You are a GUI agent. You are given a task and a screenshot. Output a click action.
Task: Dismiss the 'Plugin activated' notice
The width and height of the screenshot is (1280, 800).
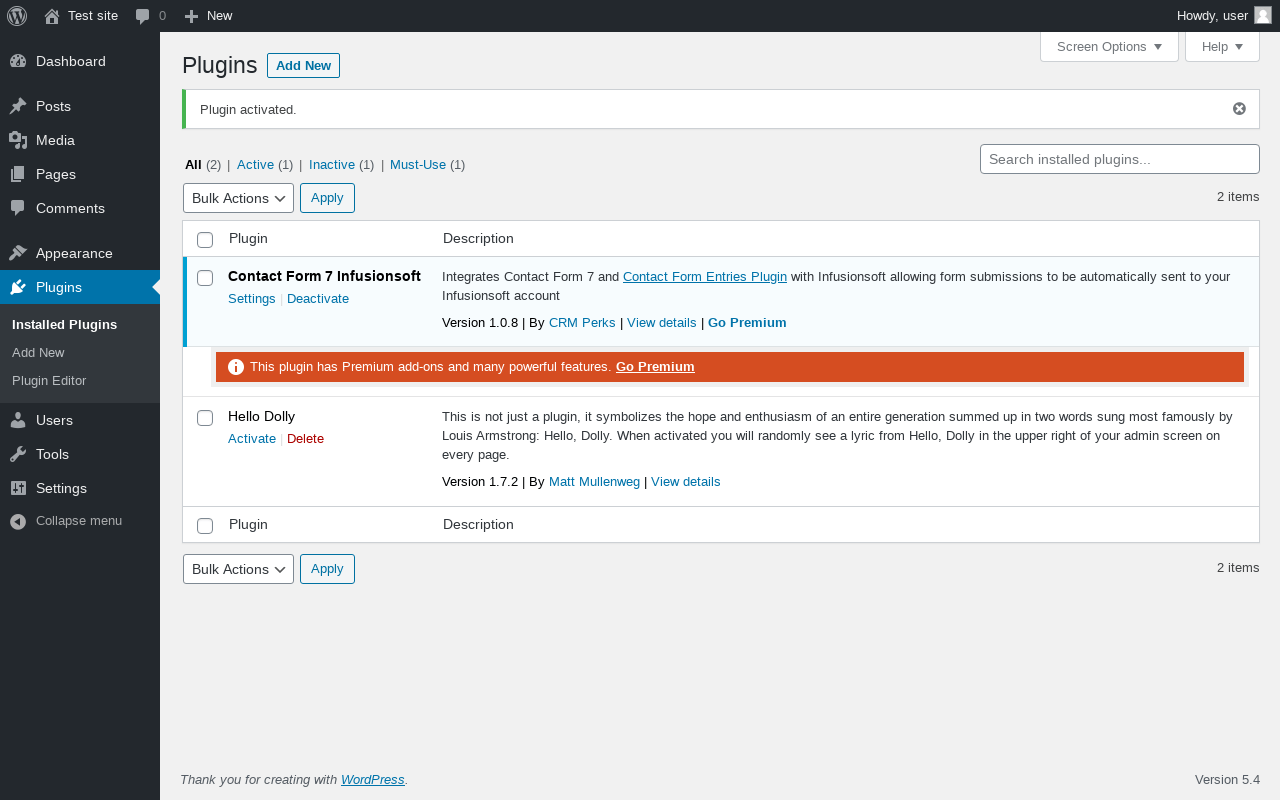pos(1239,109)
